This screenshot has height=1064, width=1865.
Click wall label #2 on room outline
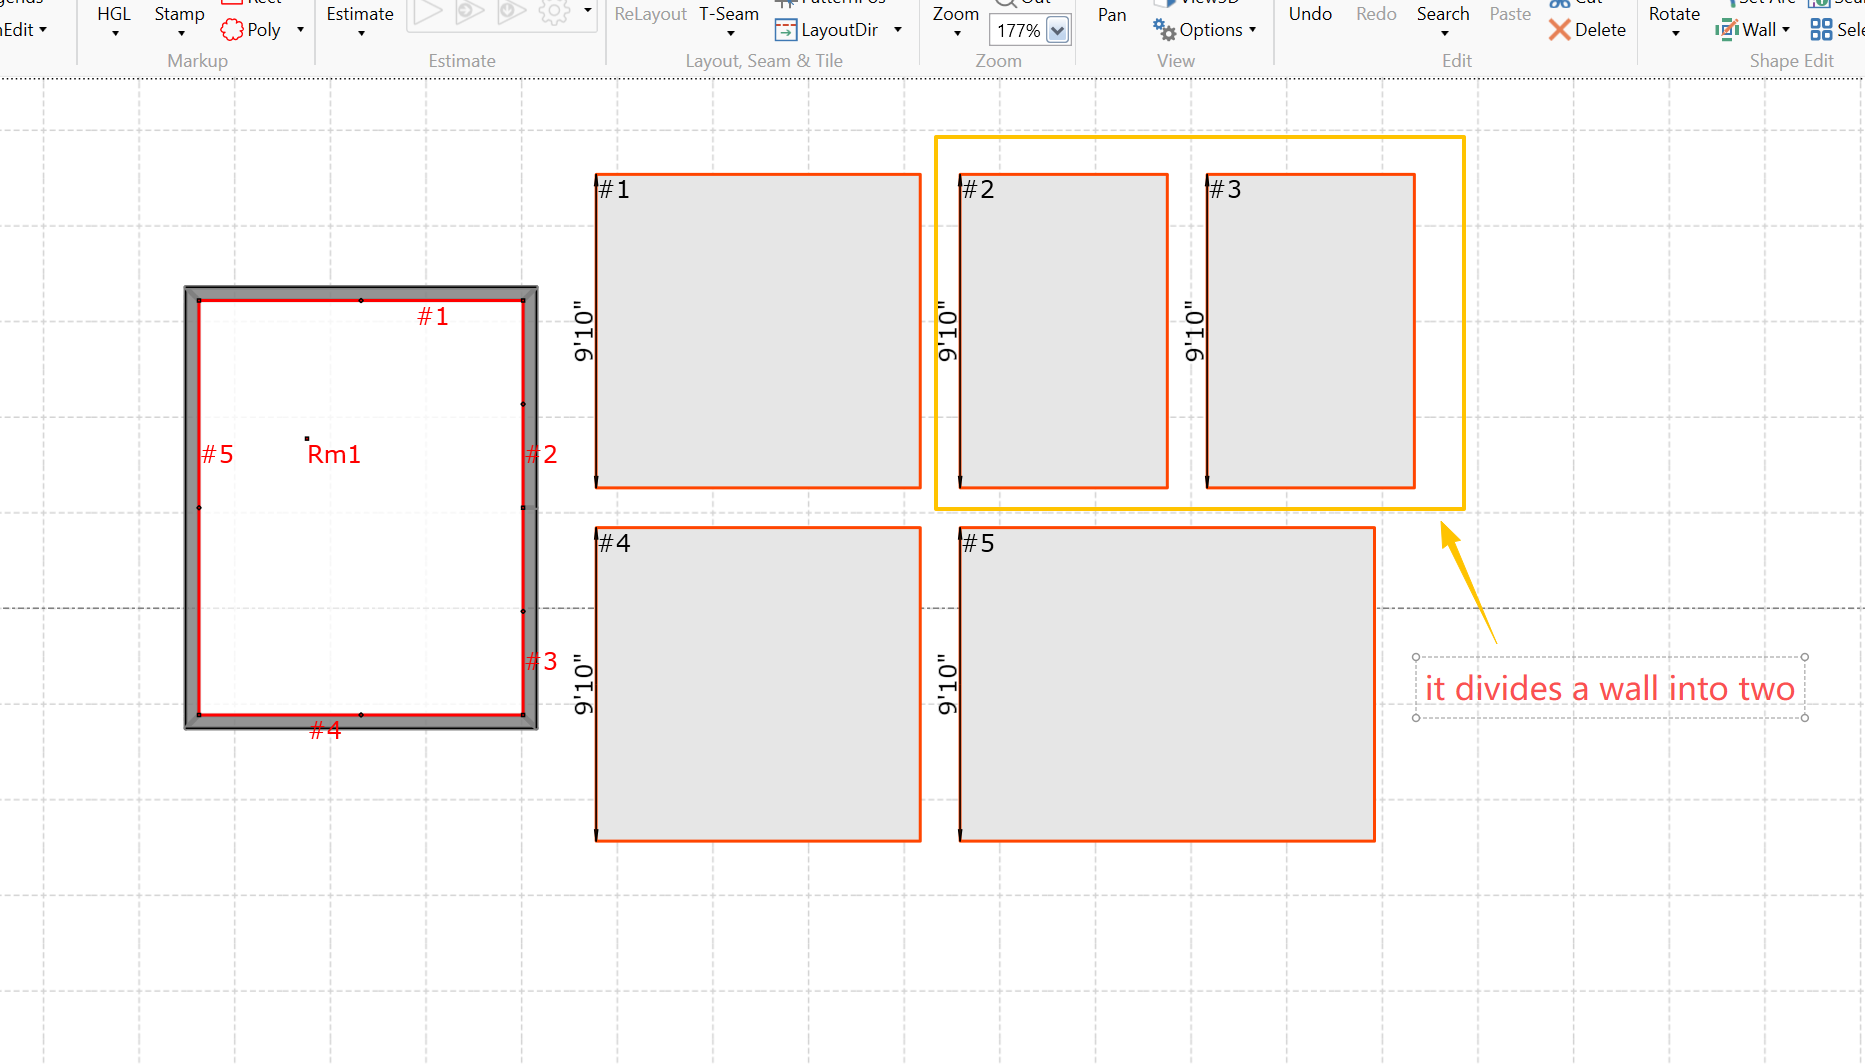tap(541, 455)
